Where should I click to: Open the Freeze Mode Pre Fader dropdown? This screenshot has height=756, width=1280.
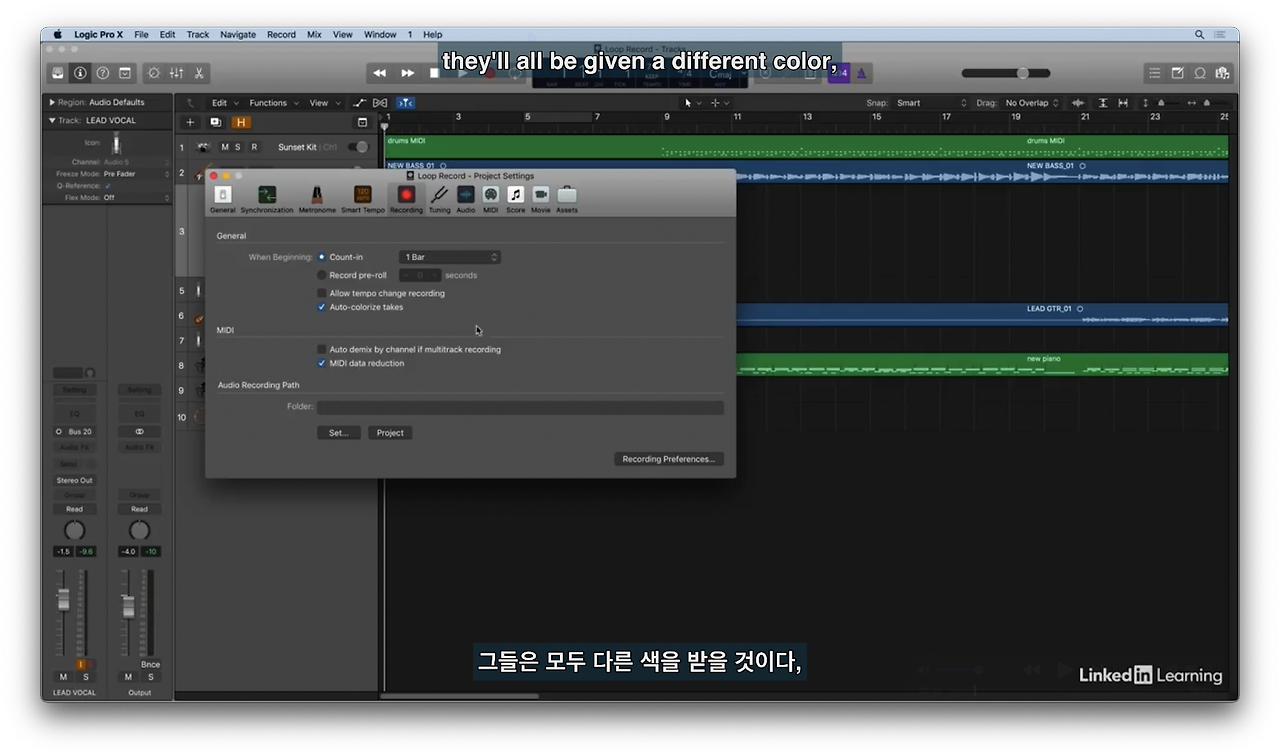136,174
